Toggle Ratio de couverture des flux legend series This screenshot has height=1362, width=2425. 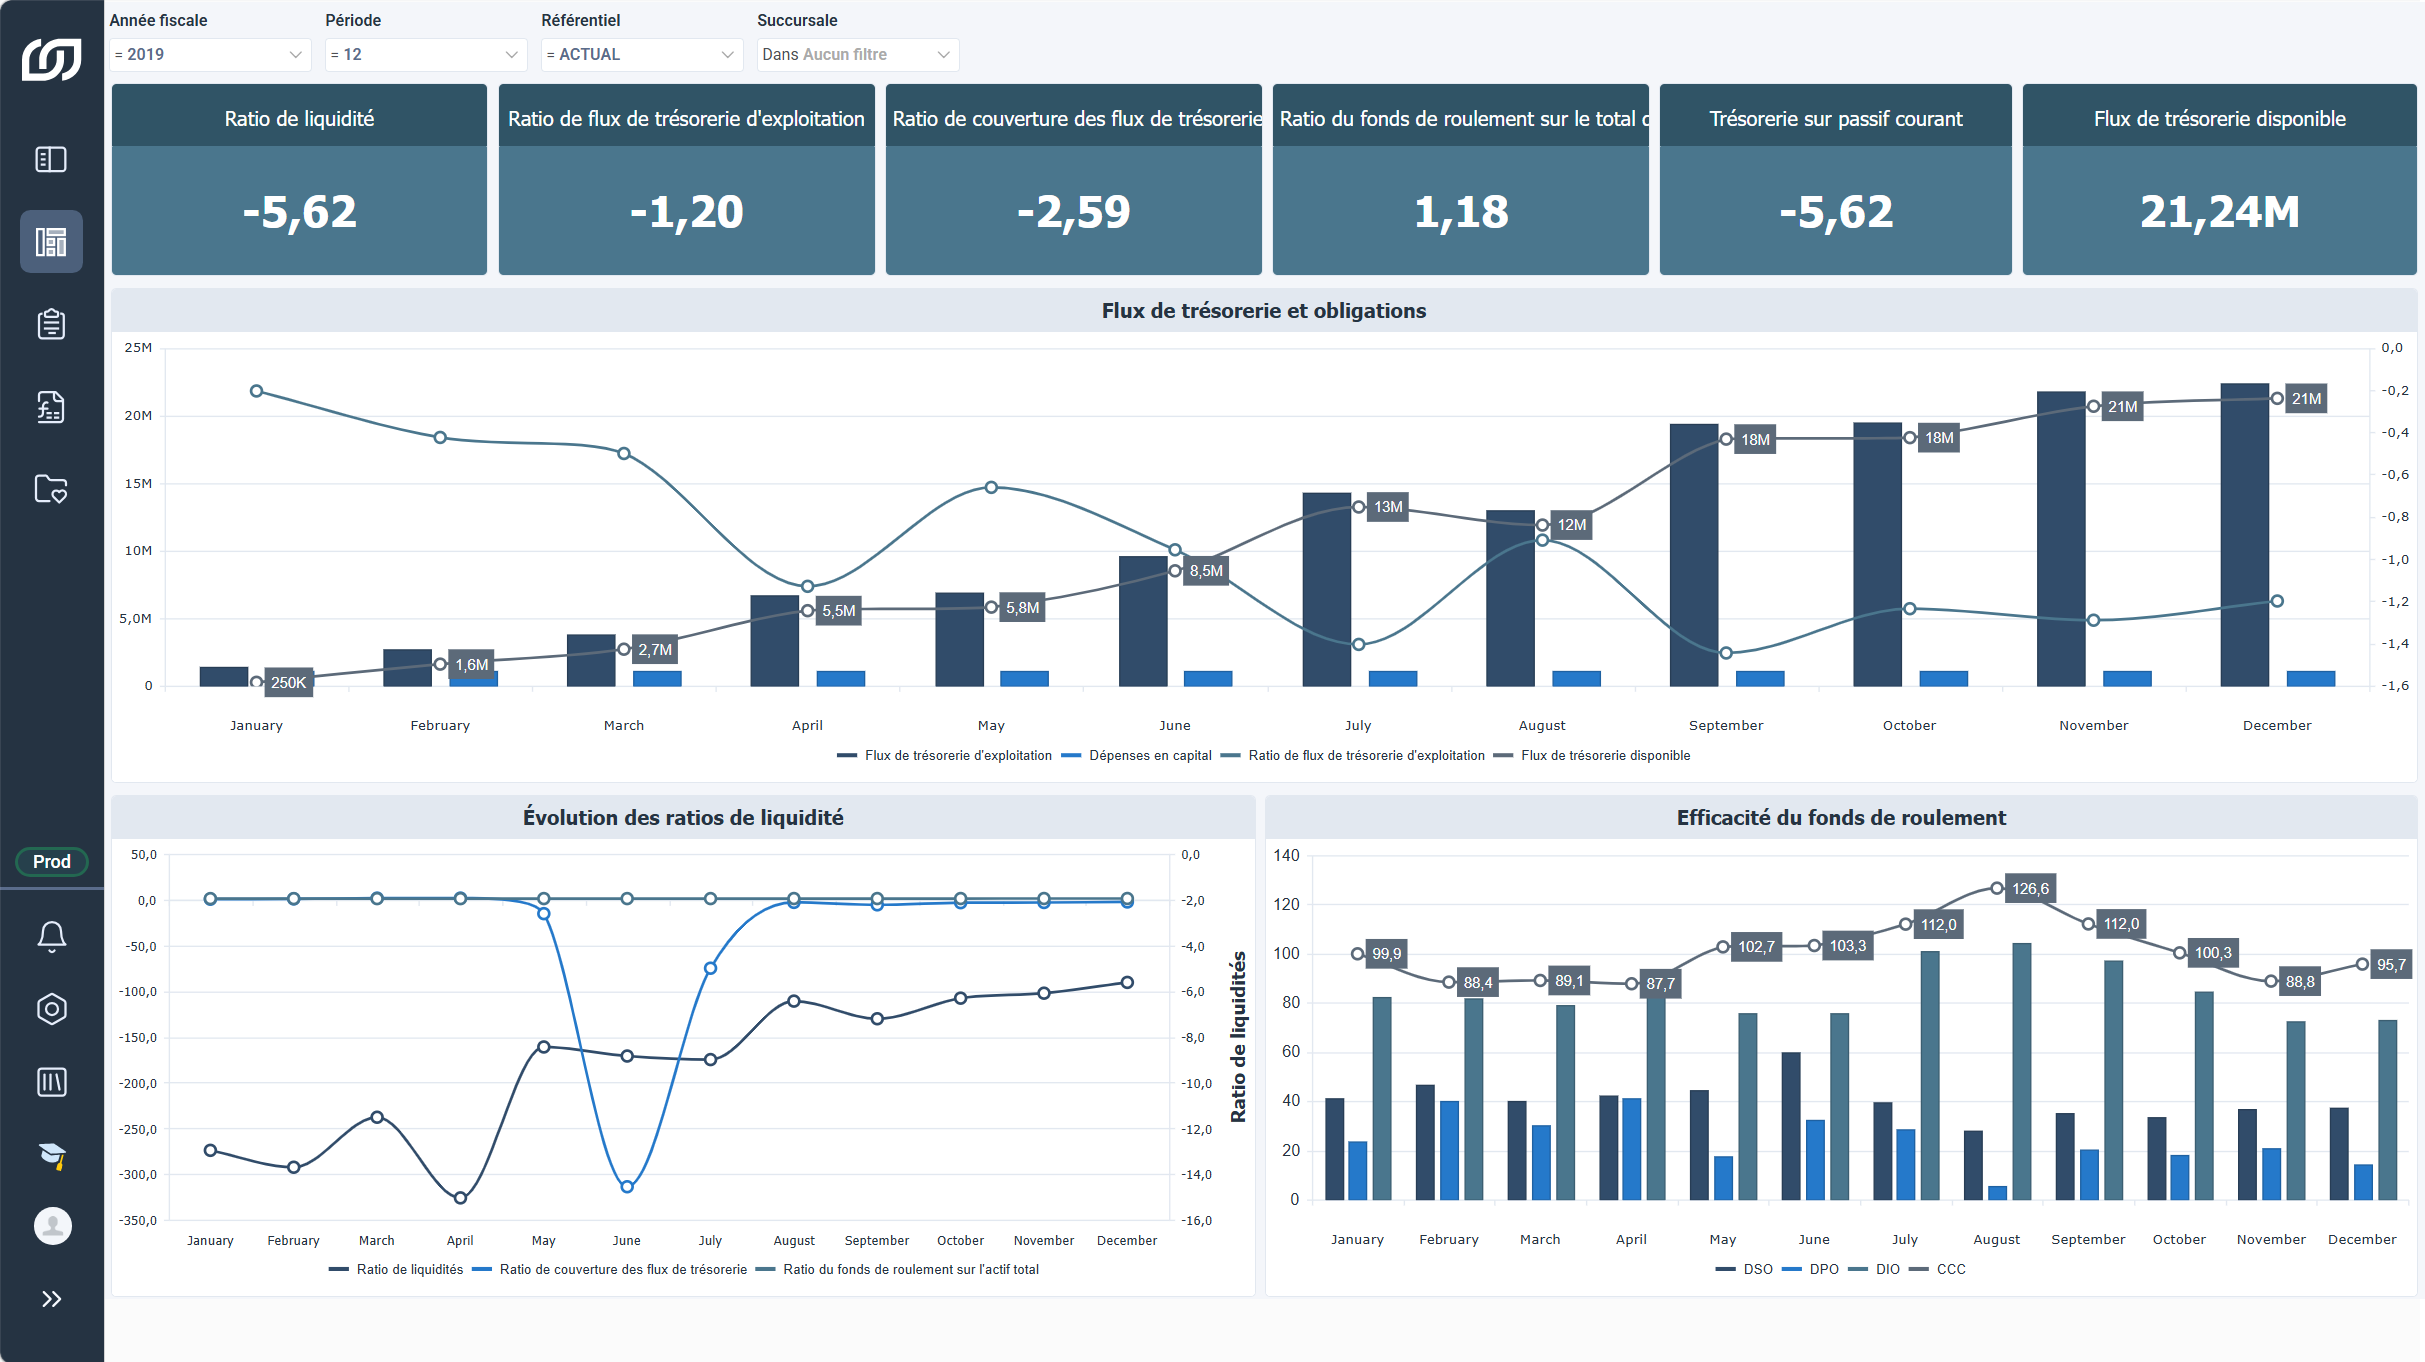coord(610,1269)
